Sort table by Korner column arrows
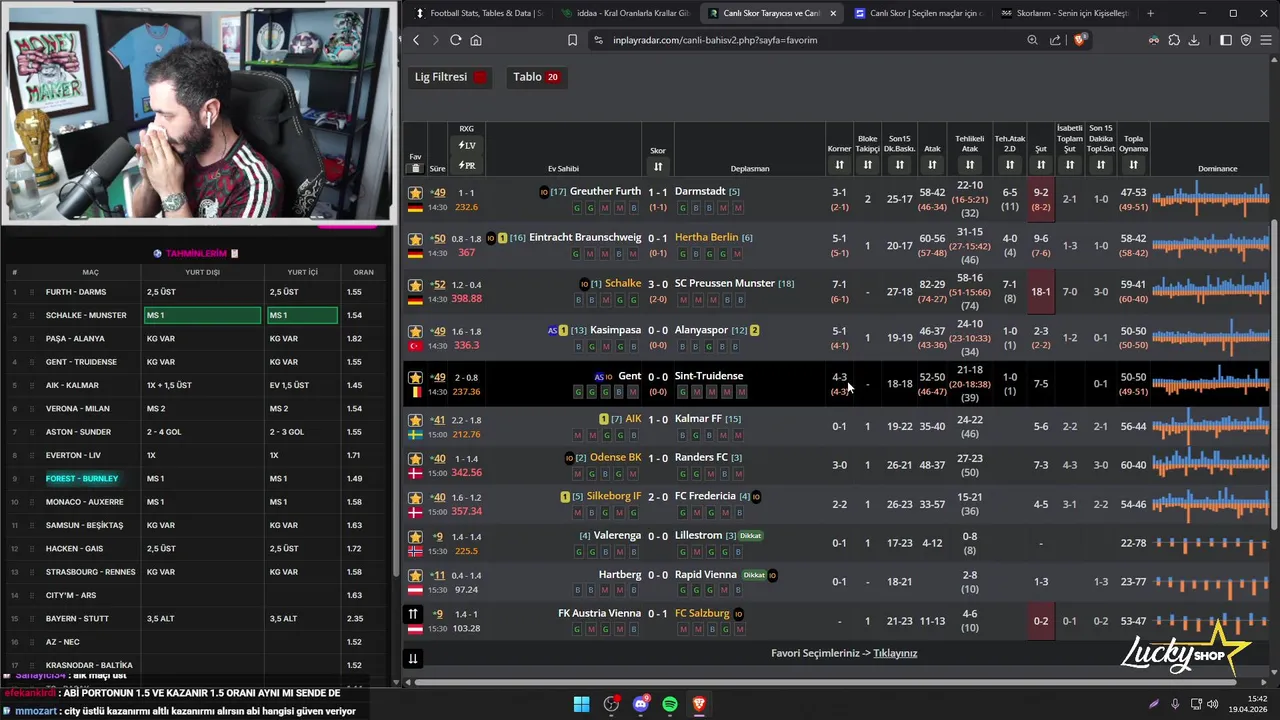This screenshot has width=1280, height=720. pyautogui.click(x=839, y=165)
